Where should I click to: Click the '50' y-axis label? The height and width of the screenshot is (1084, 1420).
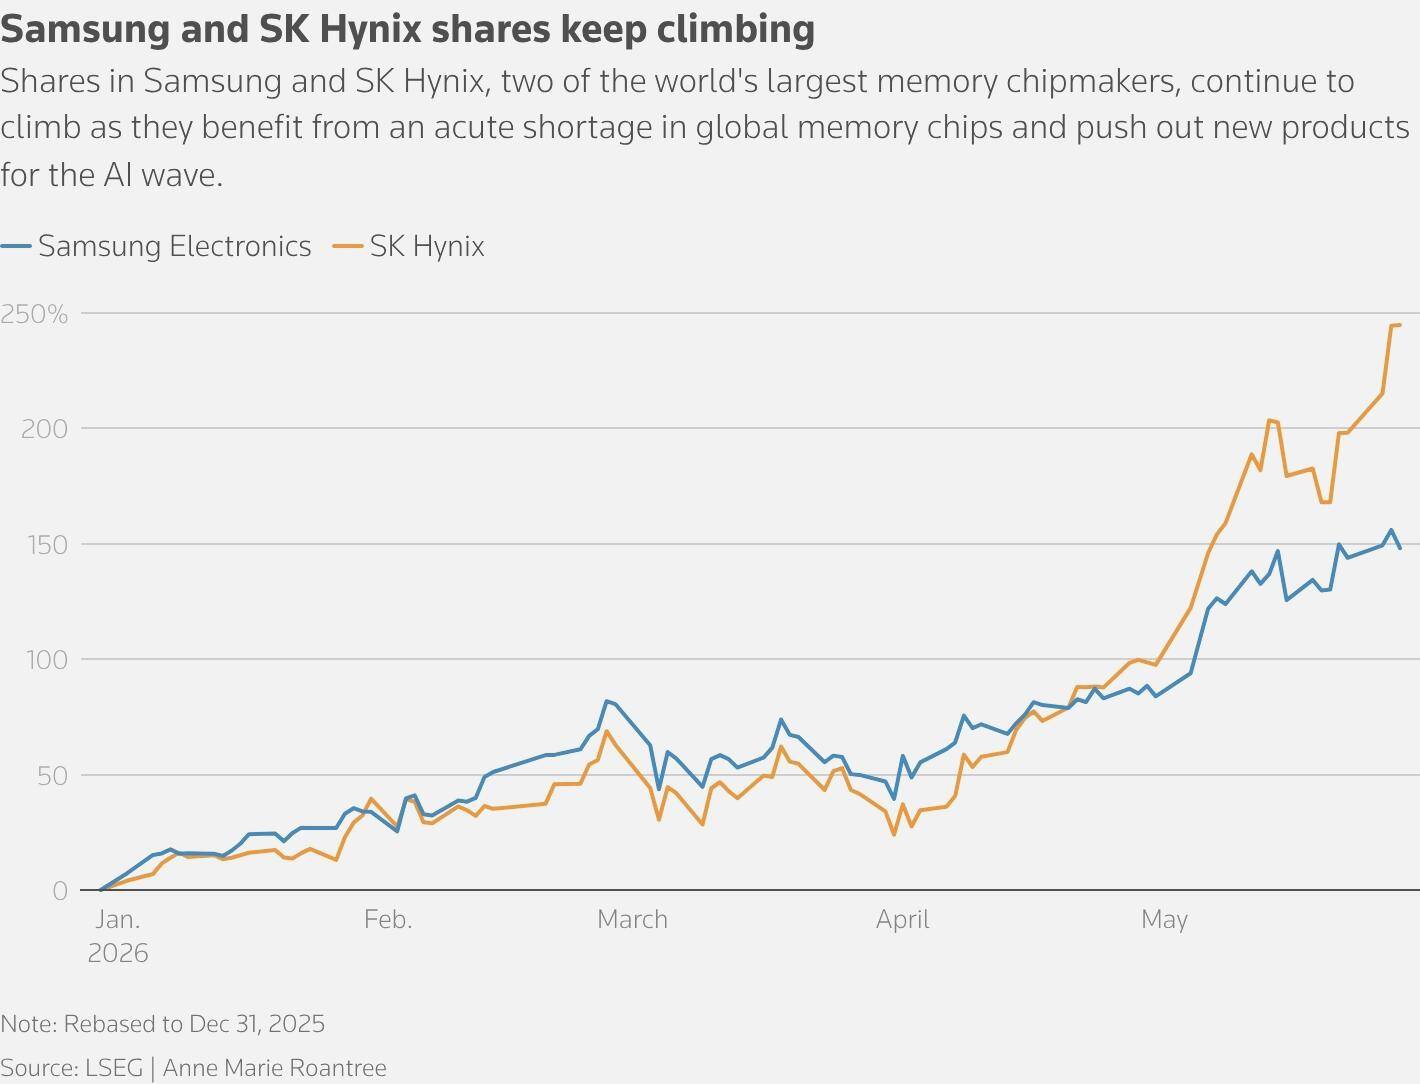(x=53, y=776)
